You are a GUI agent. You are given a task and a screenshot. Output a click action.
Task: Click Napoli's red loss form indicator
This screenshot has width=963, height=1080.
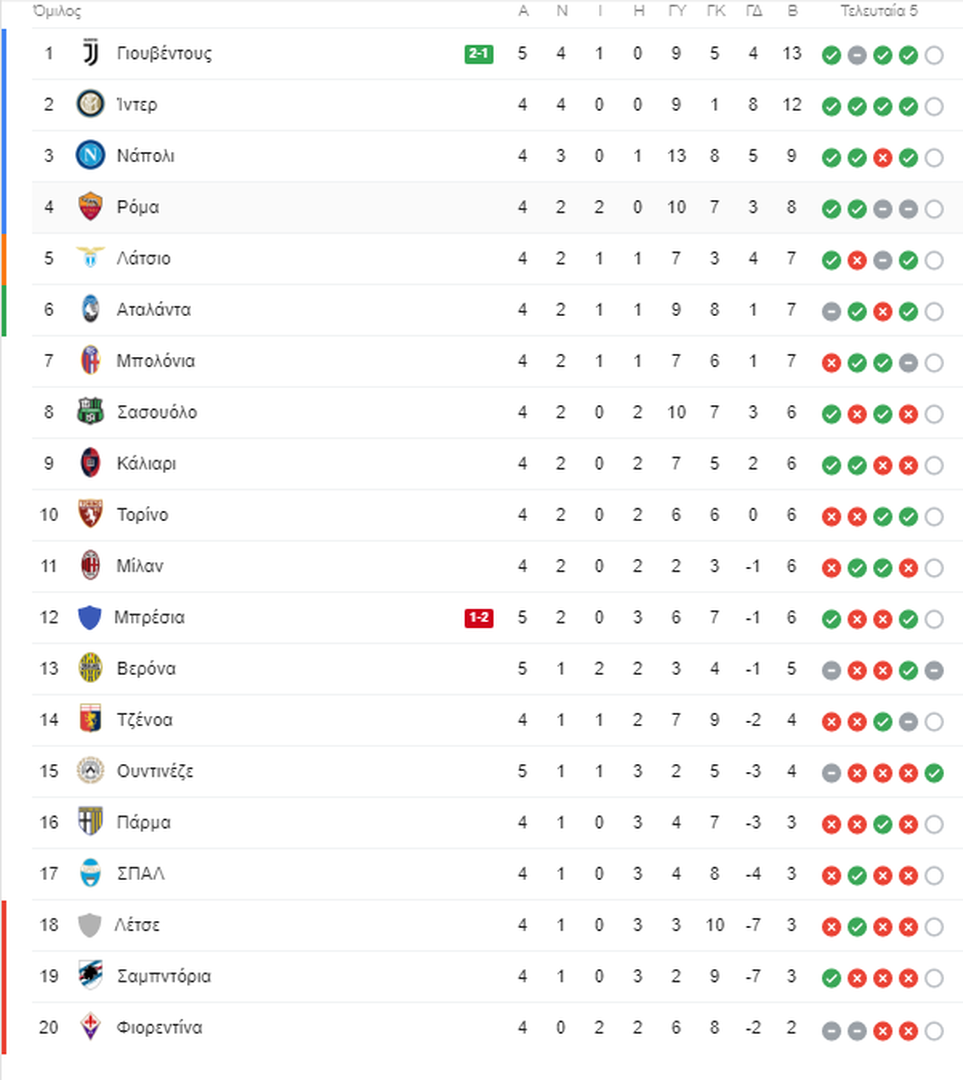[x=882, y=158]
